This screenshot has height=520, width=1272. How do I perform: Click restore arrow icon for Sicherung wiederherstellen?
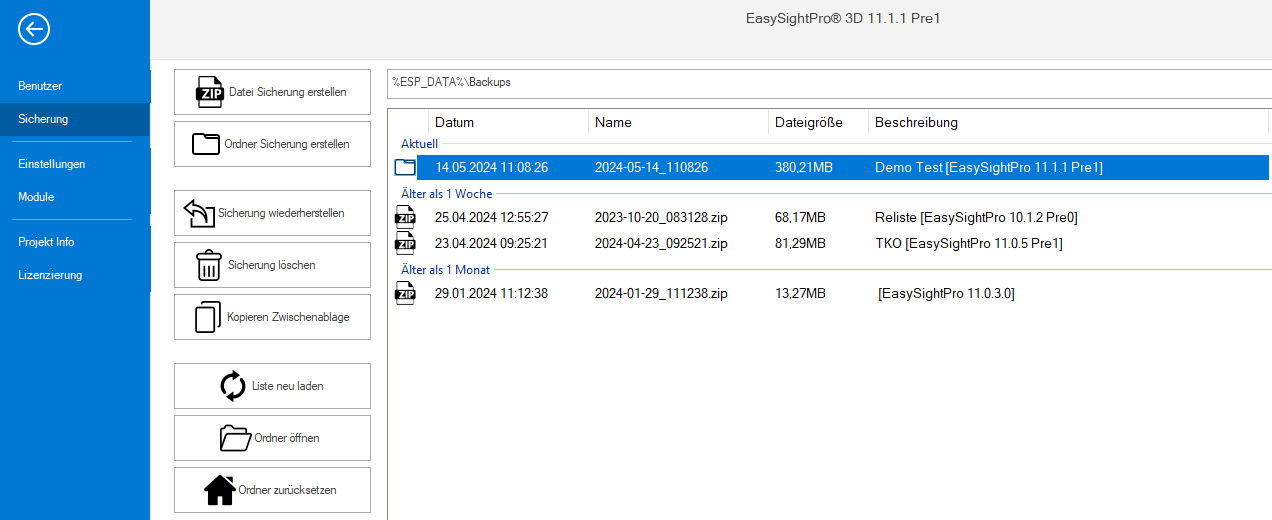click(x=199, y=213)
